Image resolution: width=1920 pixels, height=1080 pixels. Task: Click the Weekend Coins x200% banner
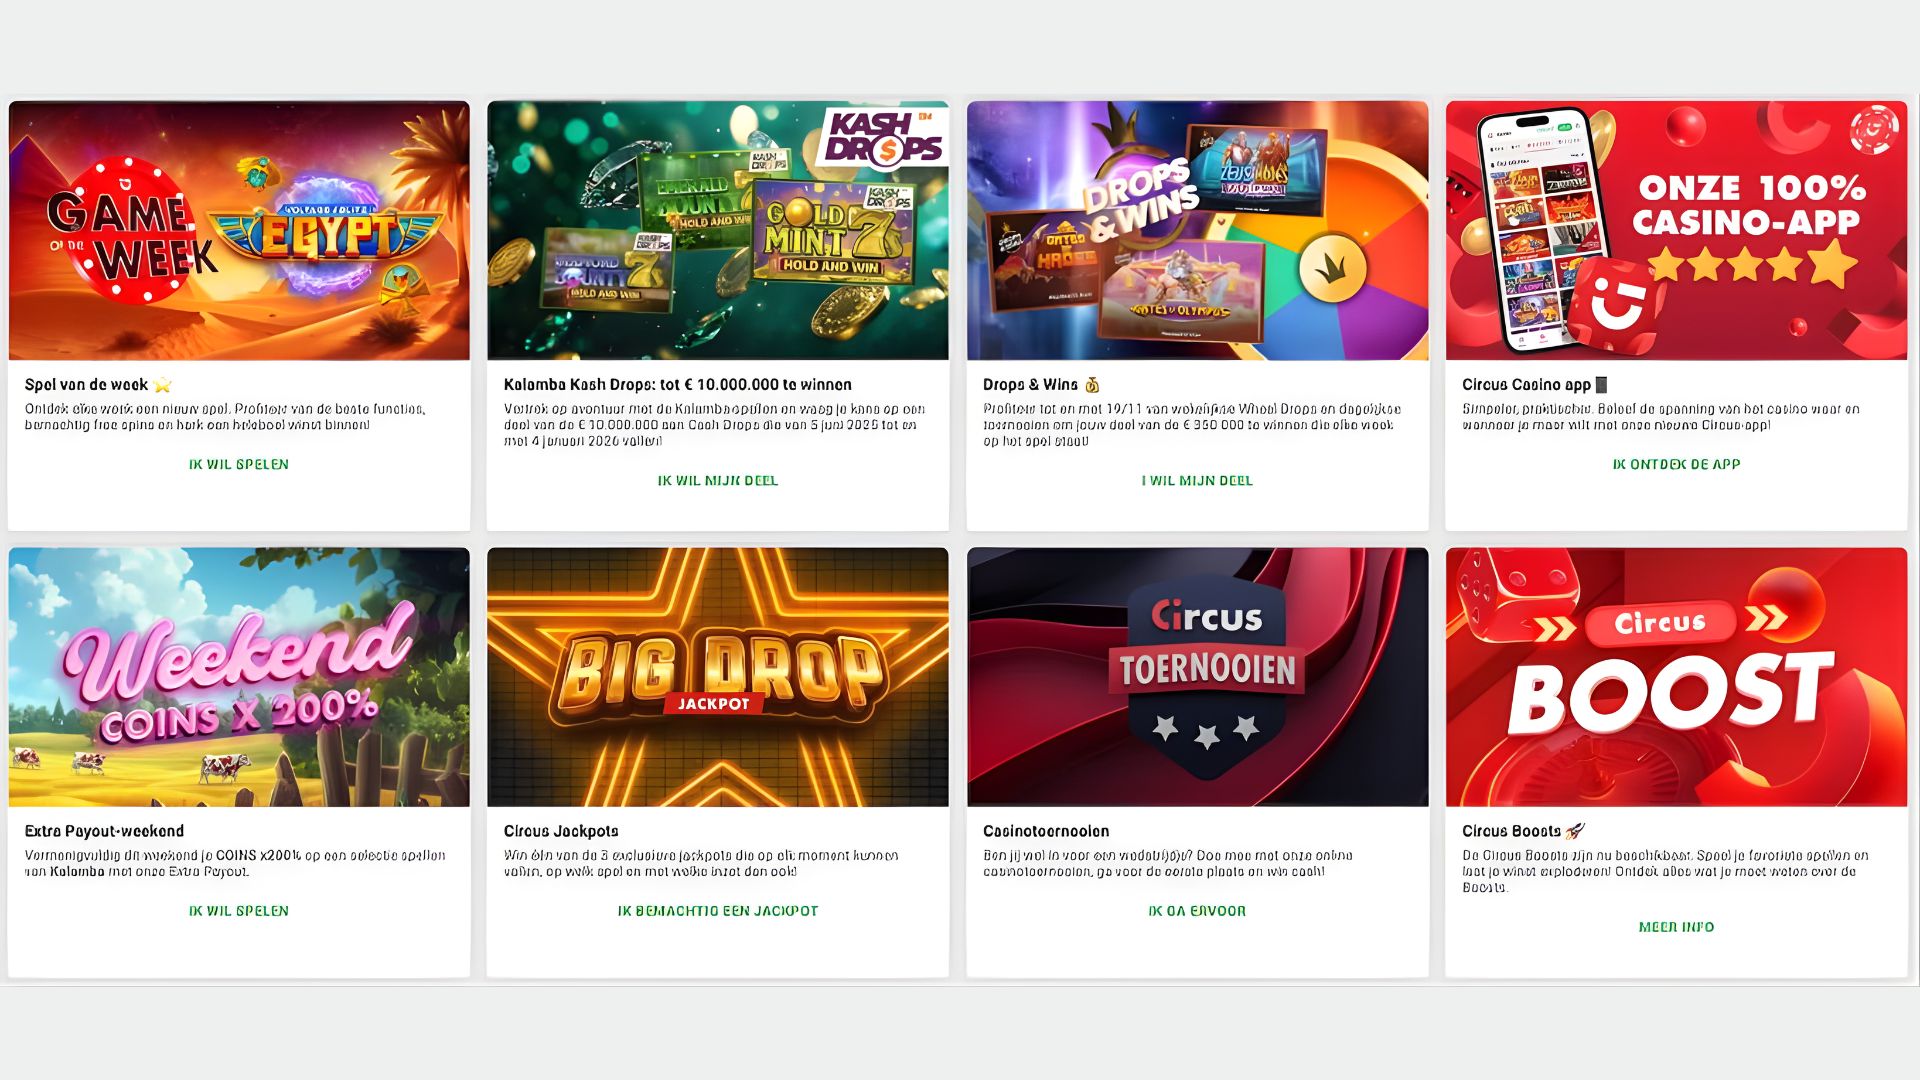pyautogui.click(x=239, y=677)
